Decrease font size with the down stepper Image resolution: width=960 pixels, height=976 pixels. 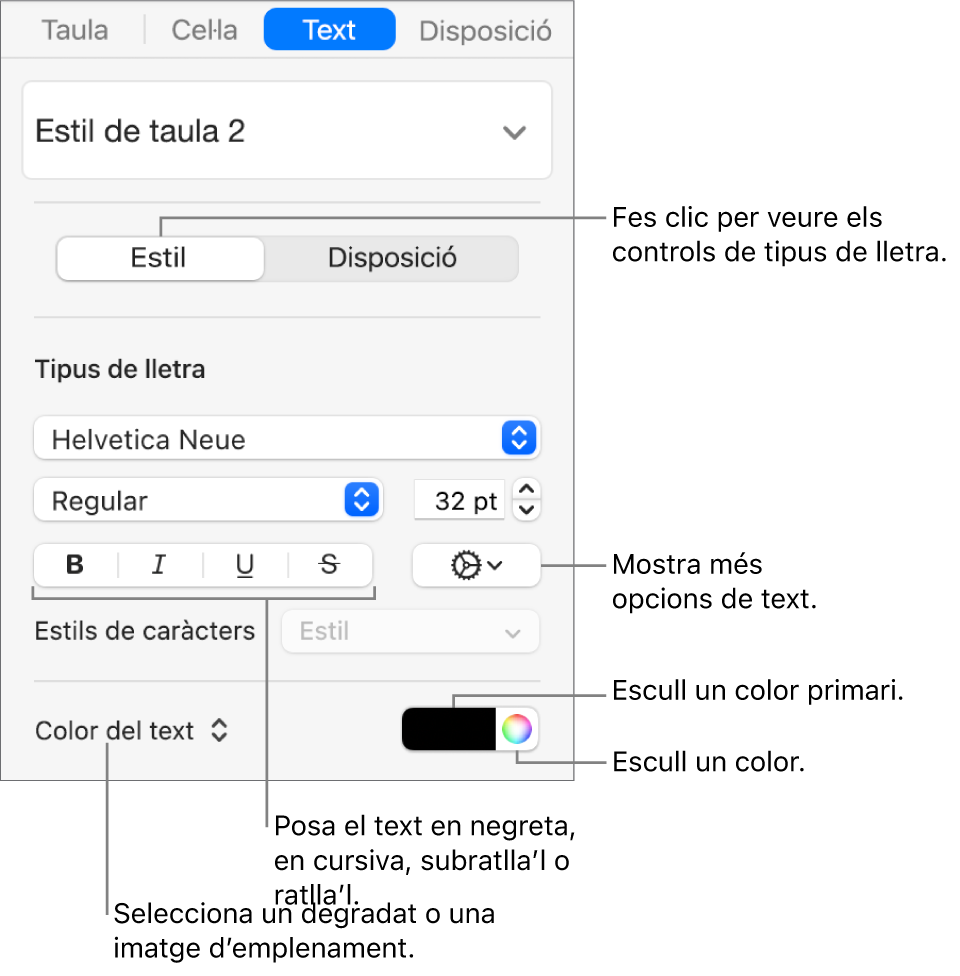tap(527, 510)
